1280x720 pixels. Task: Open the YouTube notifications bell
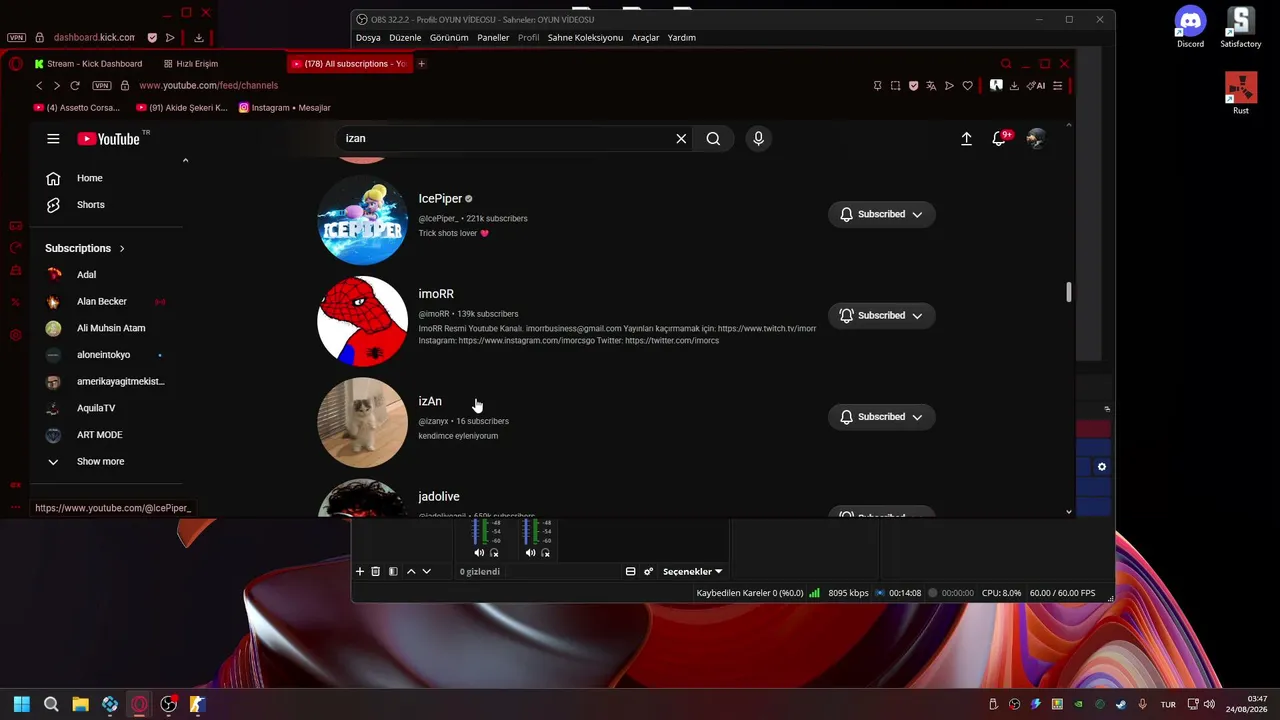999,139
